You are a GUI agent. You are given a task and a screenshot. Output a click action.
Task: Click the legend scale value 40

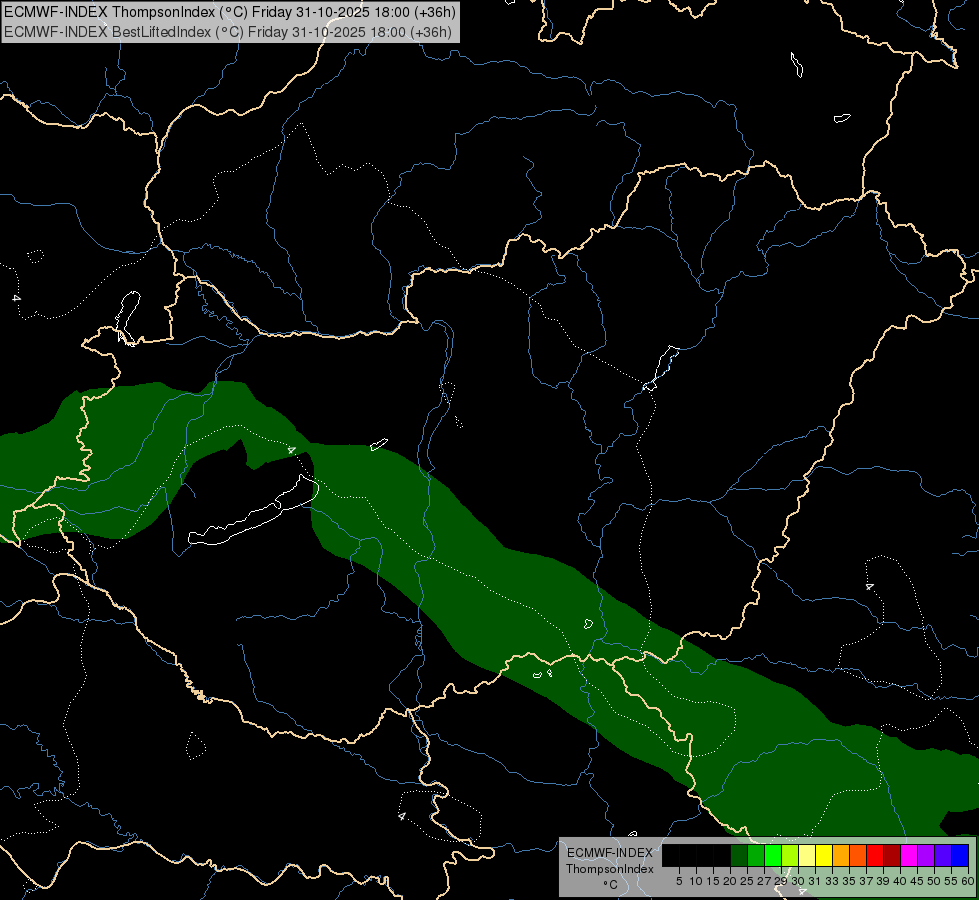900,881
